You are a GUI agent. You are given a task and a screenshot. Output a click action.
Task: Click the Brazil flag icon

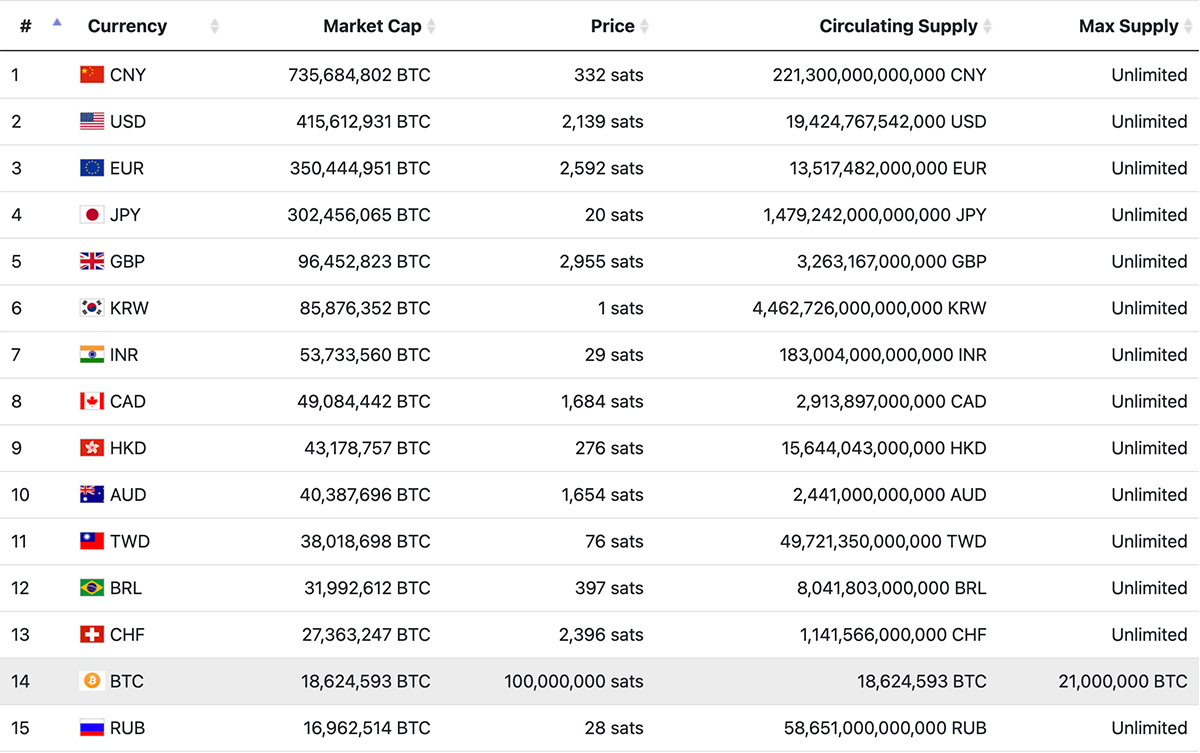coord(92,588)
